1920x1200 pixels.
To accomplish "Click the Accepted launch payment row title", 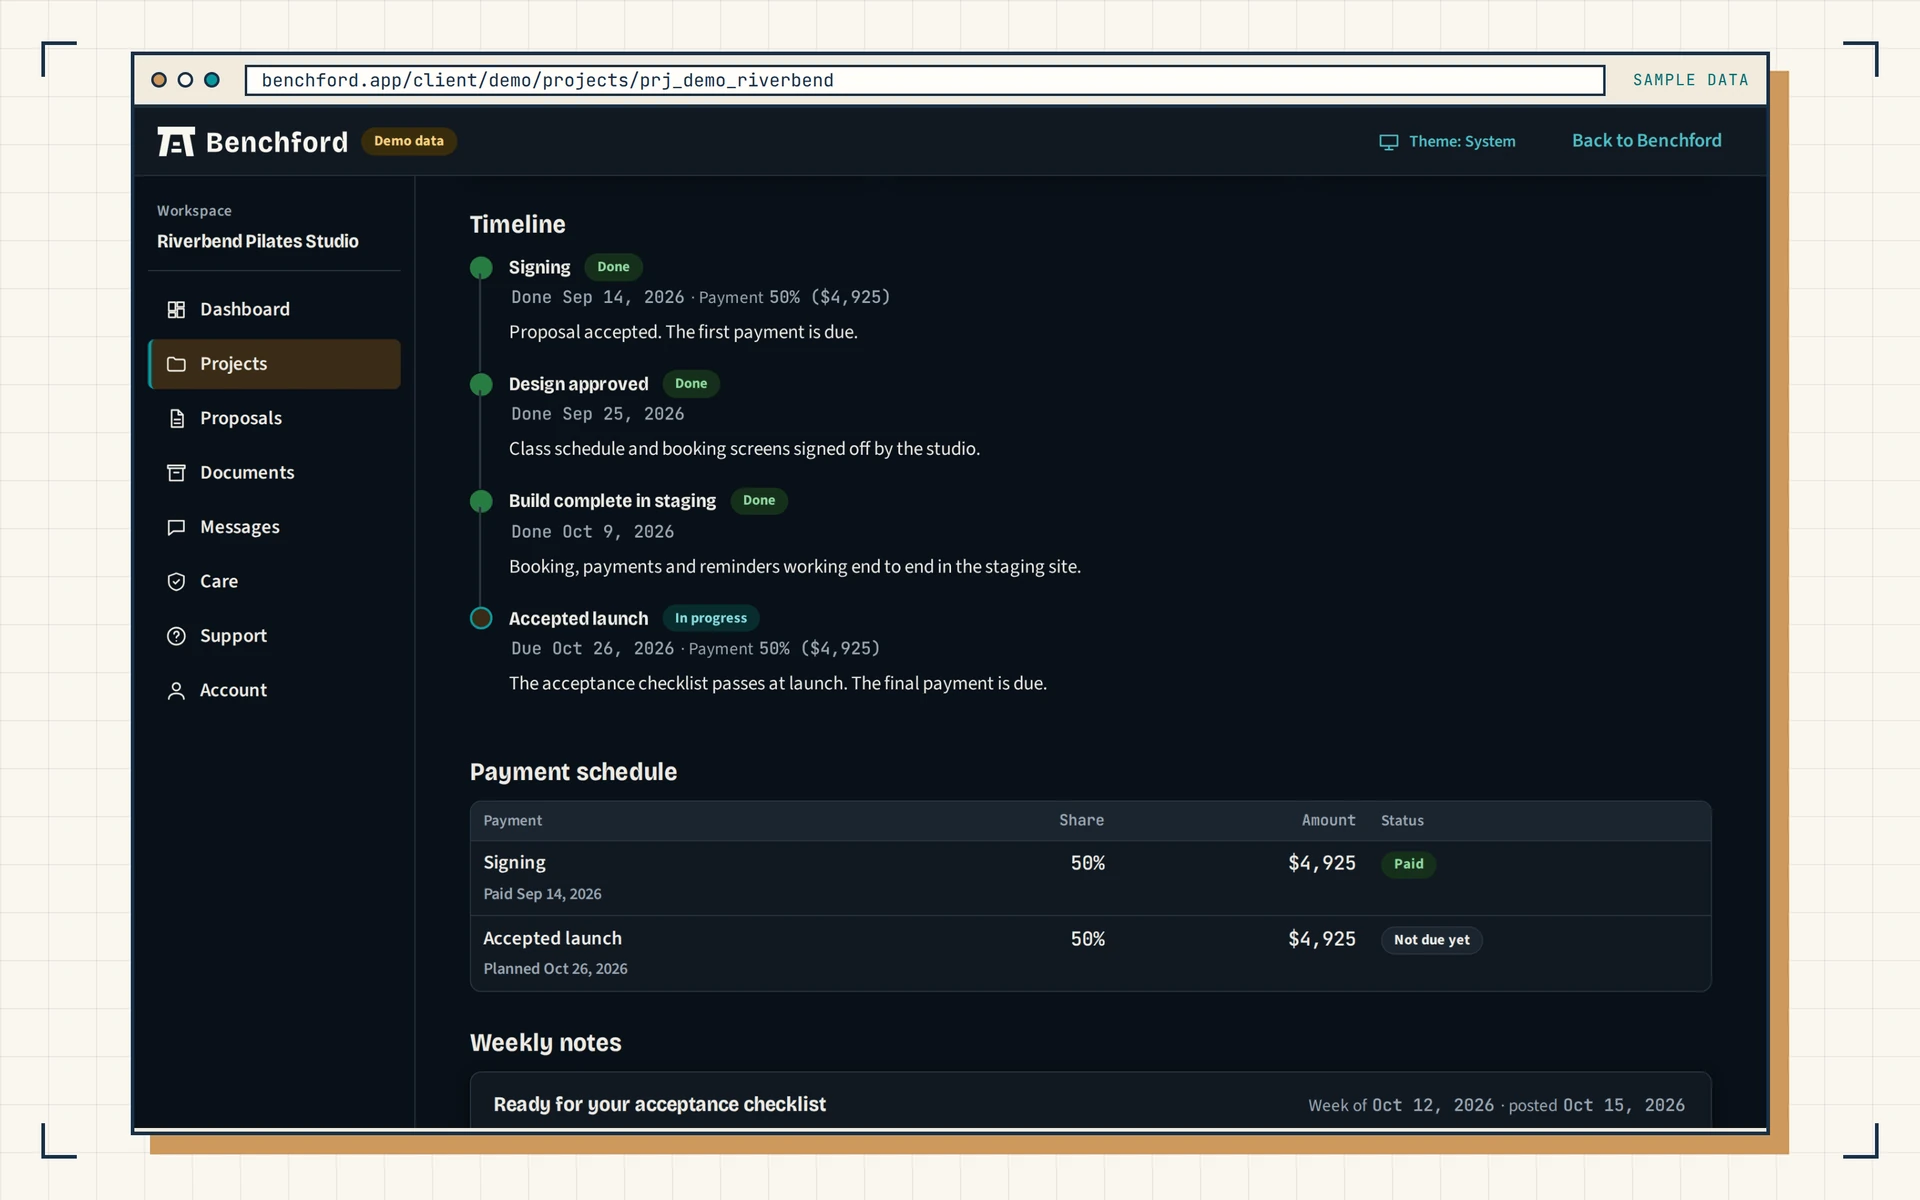I will click(552, 938).
